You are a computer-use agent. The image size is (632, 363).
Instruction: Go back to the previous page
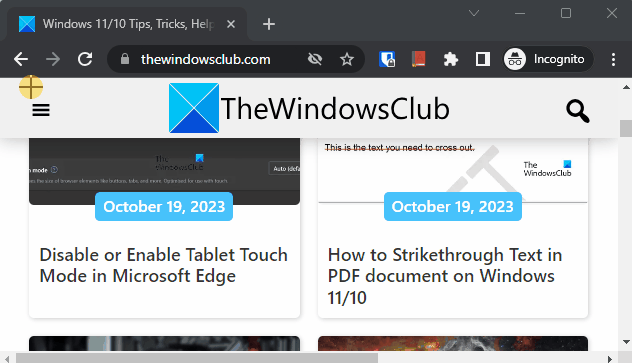(21, 60)
